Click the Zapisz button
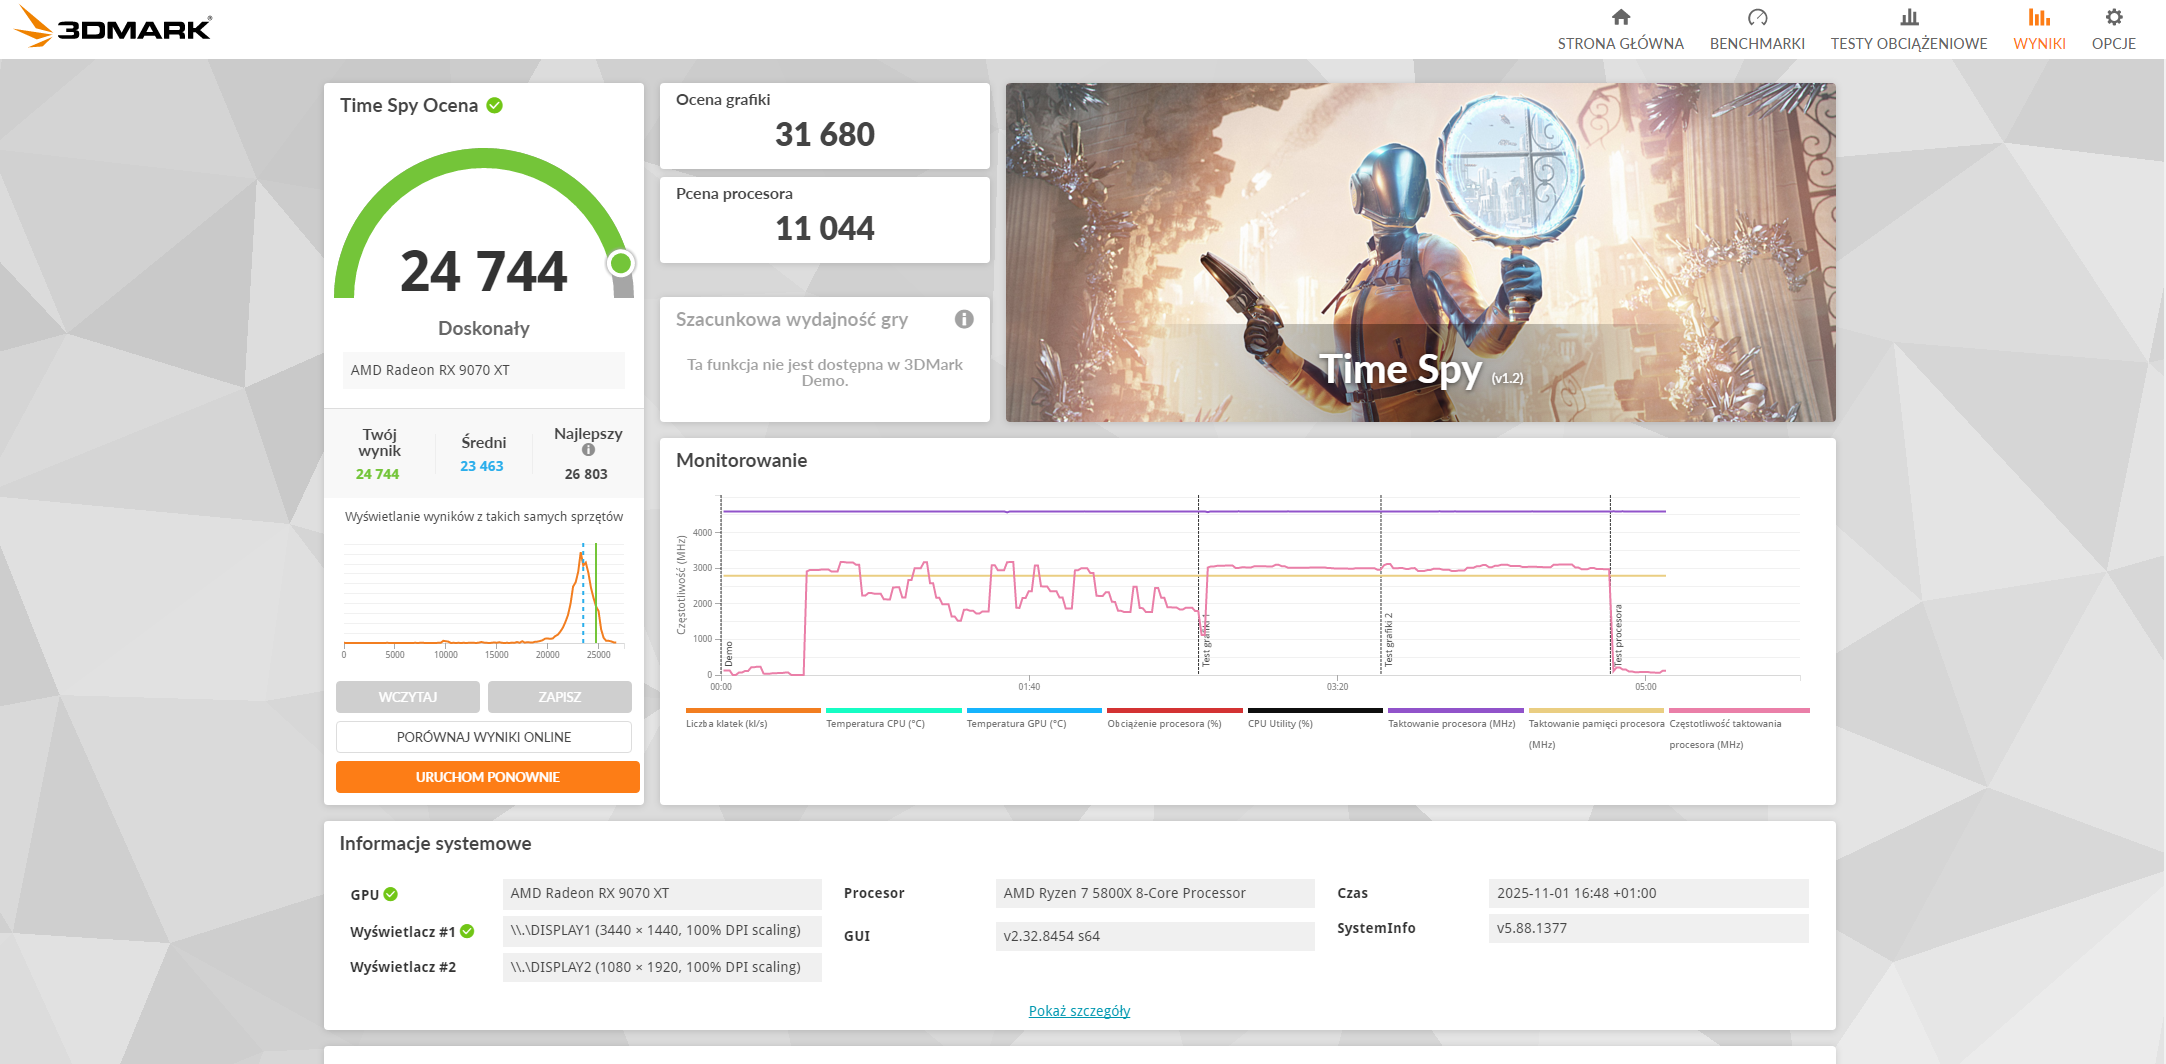 tap(560, 697)
